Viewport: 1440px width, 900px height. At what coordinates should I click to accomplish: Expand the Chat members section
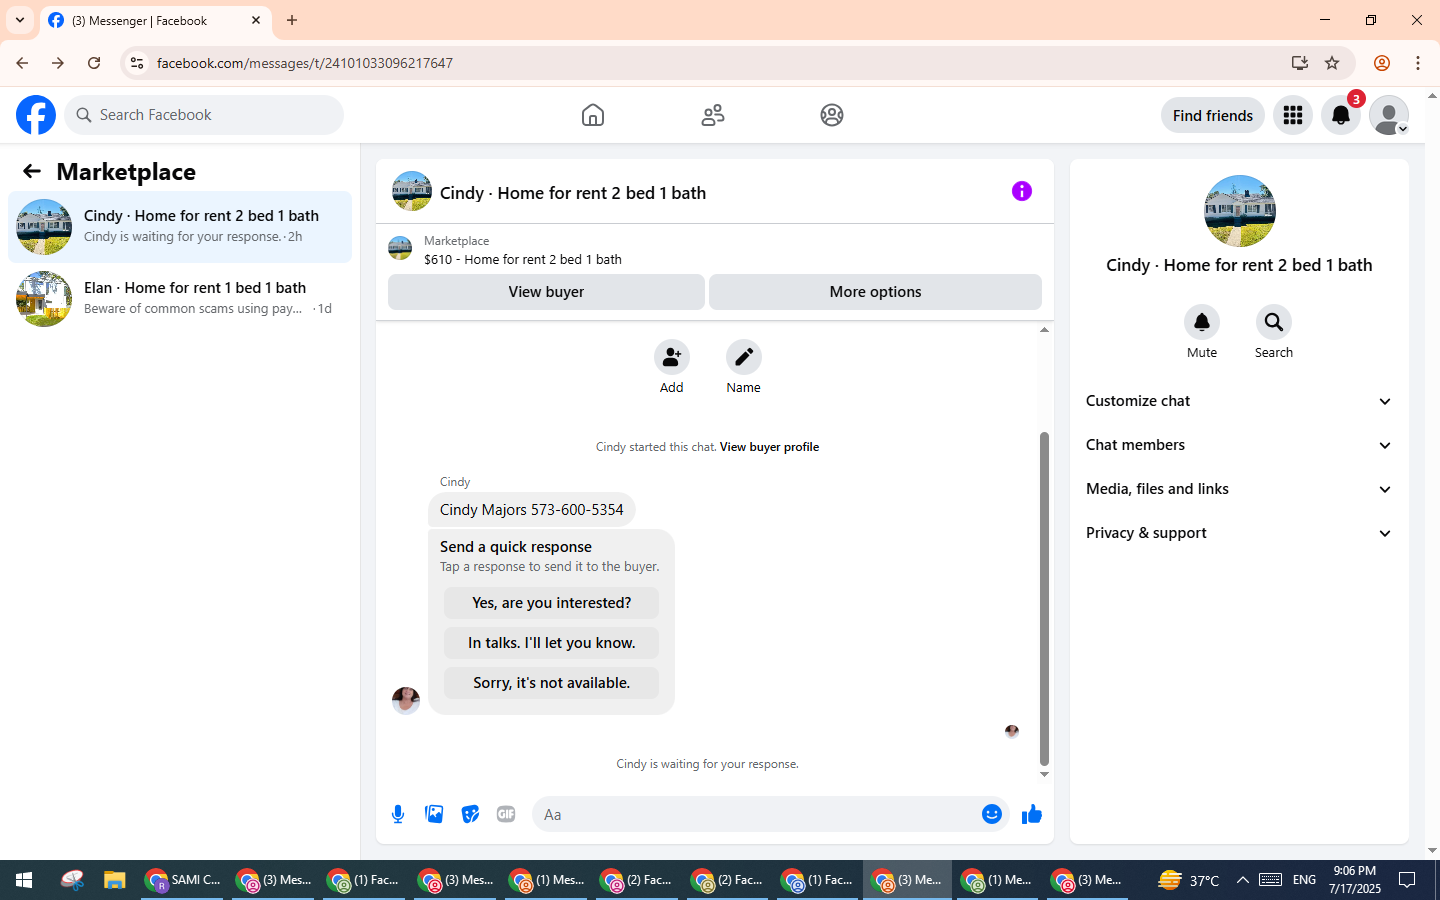point(1240,445)
